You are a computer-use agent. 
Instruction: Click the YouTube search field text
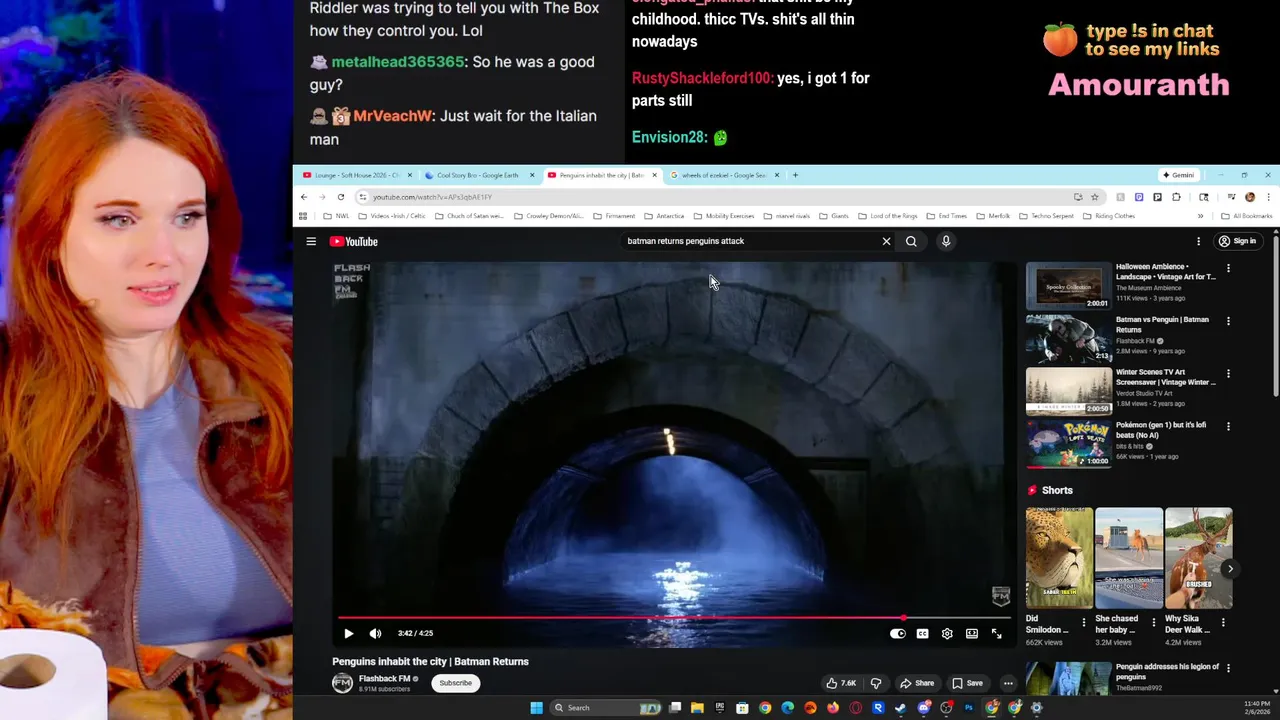(x=686, y=241)
